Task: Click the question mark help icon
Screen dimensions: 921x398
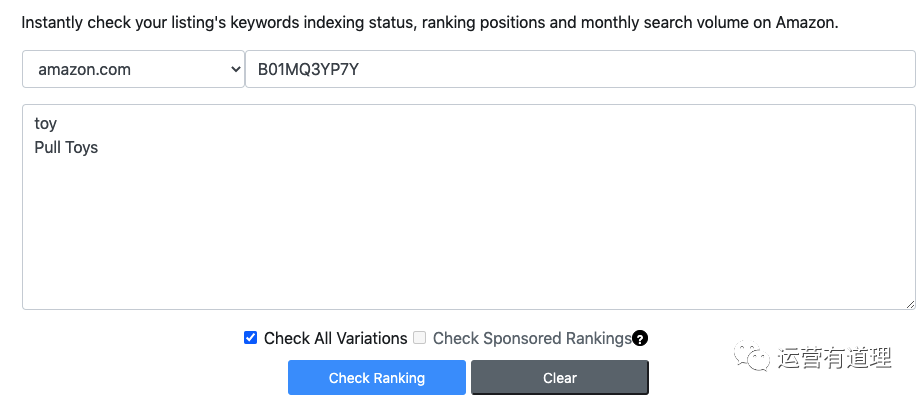Action: pos(640,339)
